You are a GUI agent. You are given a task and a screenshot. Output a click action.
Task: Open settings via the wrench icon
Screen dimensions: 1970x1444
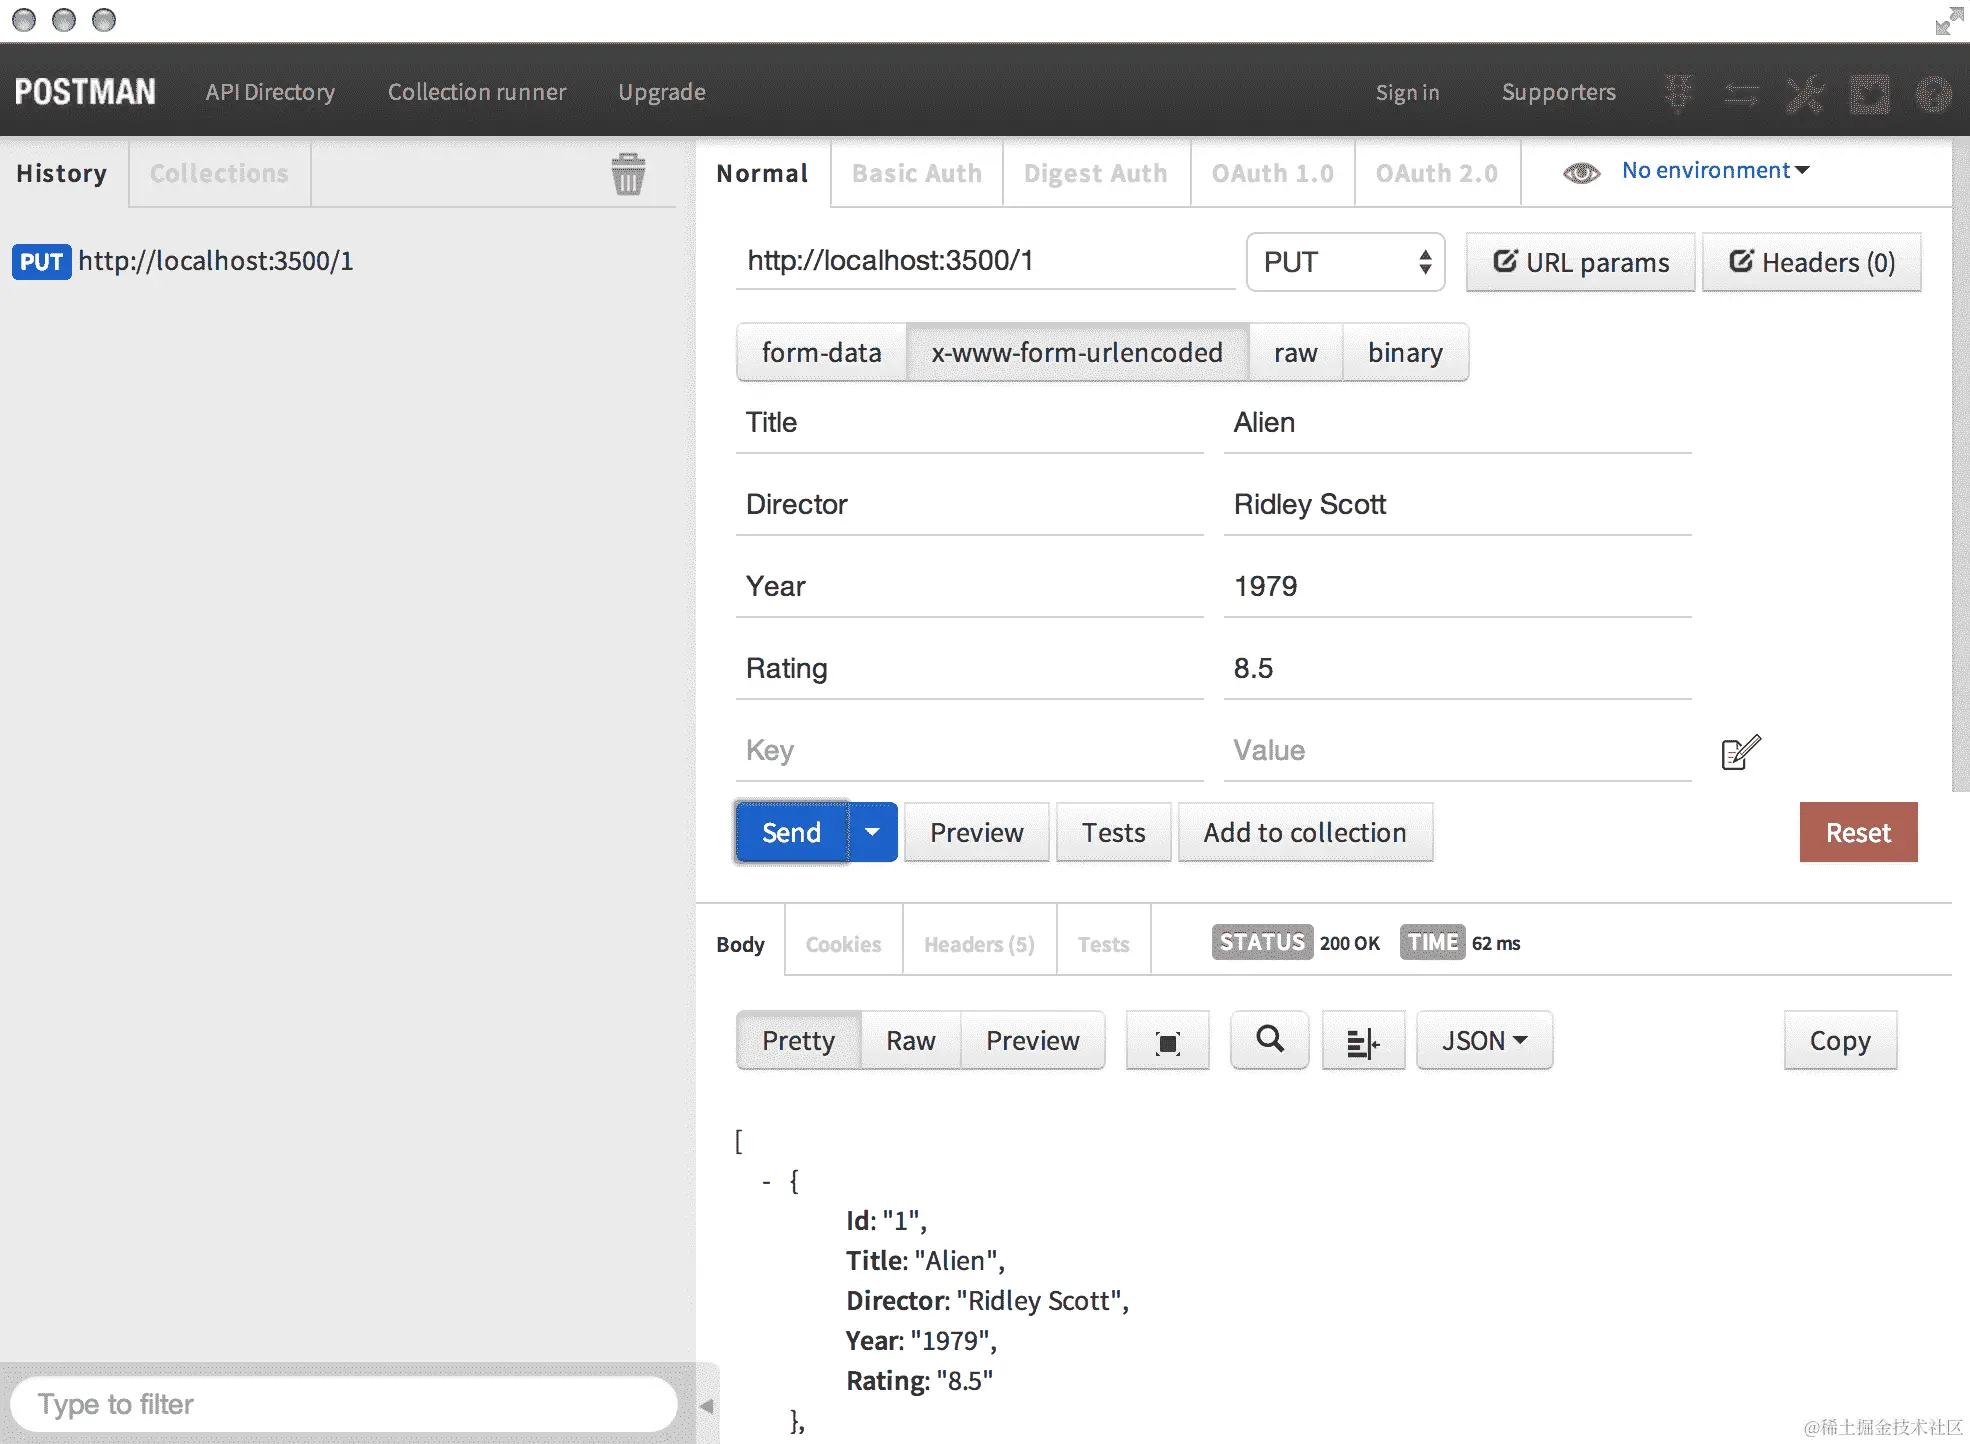[1805, 94]
